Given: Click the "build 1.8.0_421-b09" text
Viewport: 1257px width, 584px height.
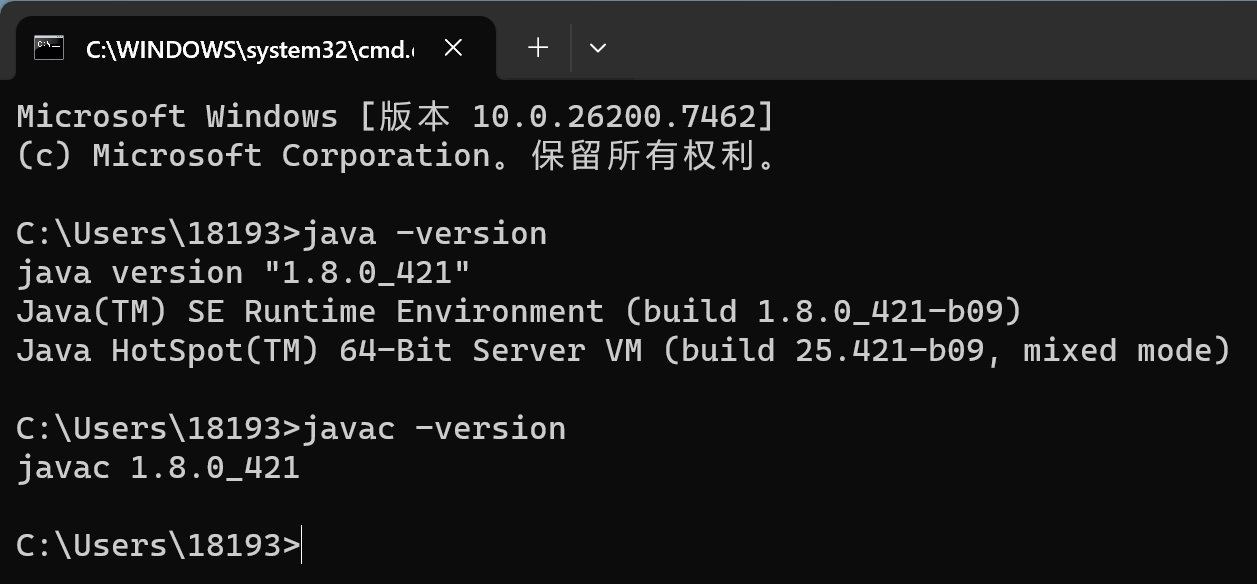Looking at the screenshot, I should (x=824, y=312).
